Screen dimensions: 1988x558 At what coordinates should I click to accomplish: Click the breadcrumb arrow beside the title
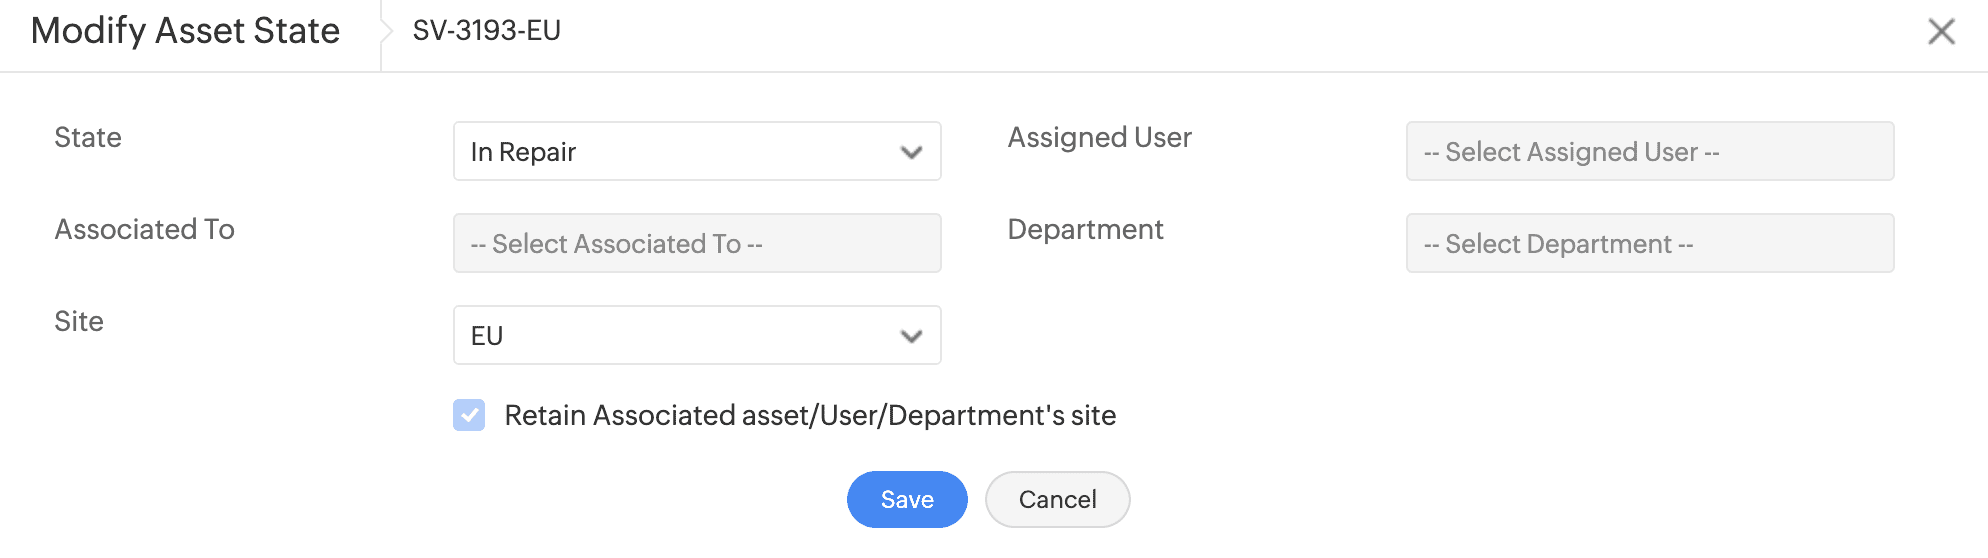click(386, 31)
